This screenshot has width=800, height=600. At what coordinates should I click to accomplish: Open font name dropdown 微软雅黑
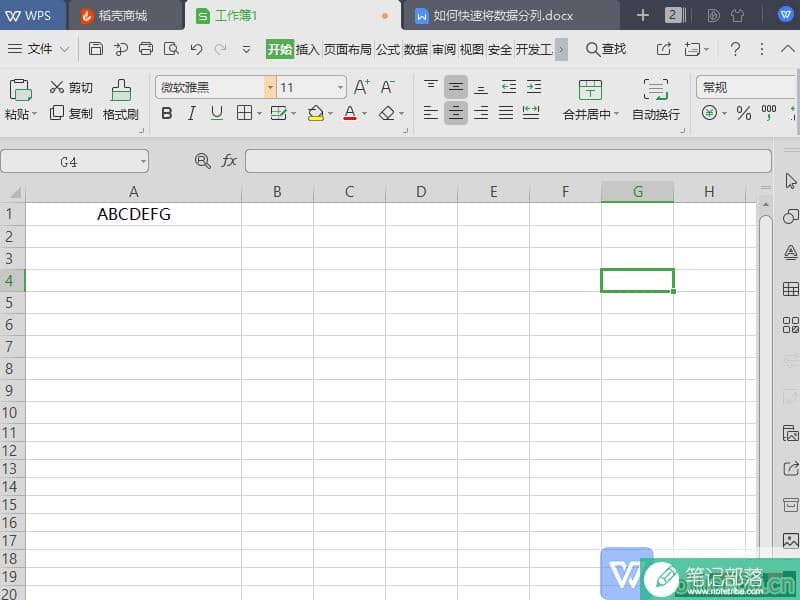coord(270,88)
